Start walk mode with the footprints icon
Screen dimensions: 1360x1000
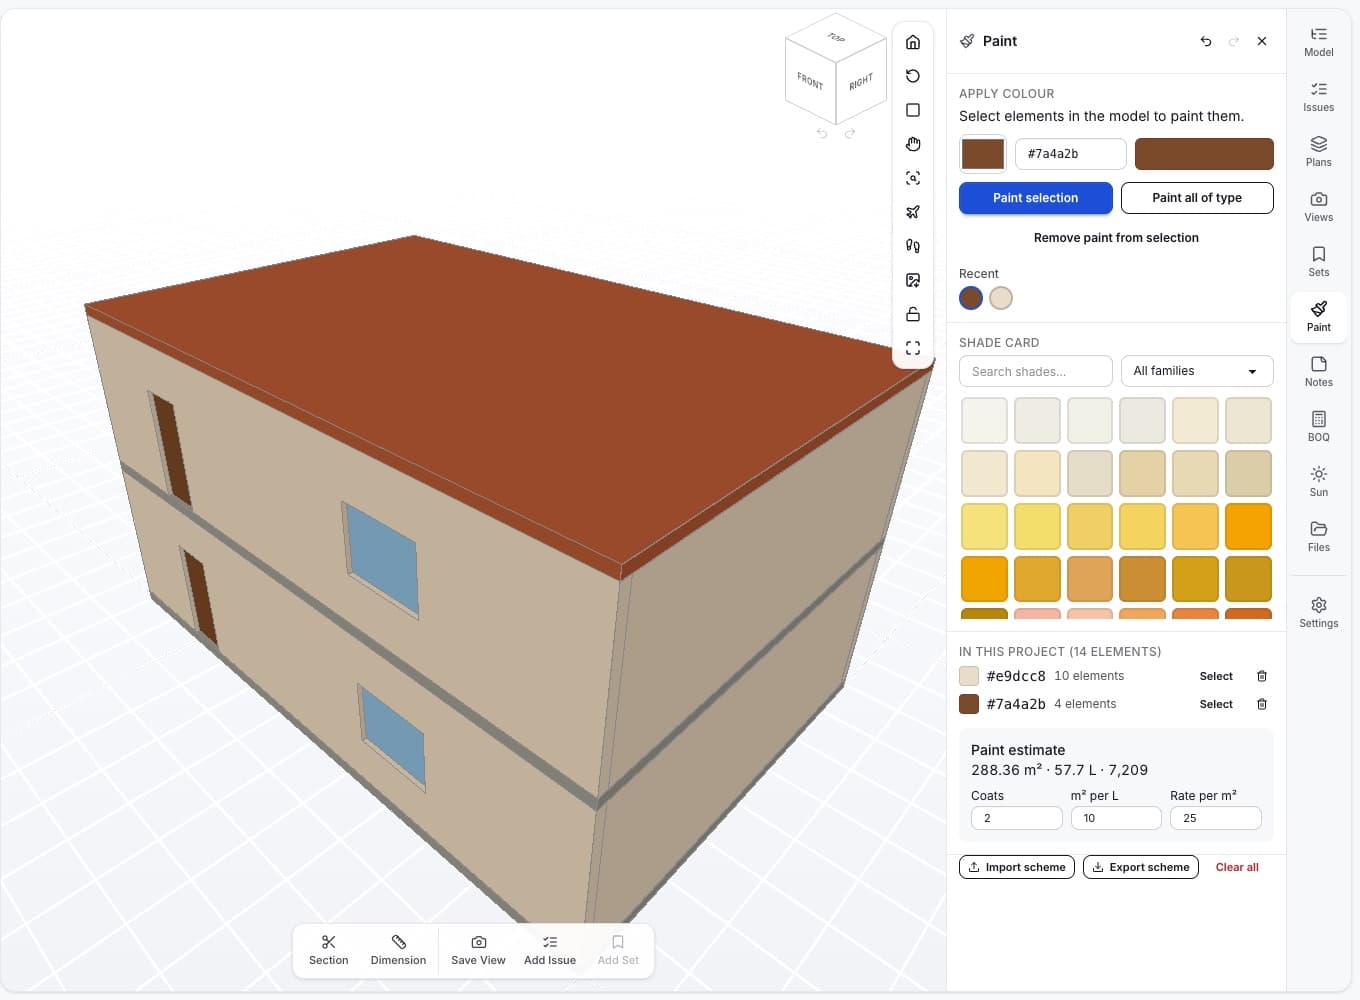coord(912,246)
